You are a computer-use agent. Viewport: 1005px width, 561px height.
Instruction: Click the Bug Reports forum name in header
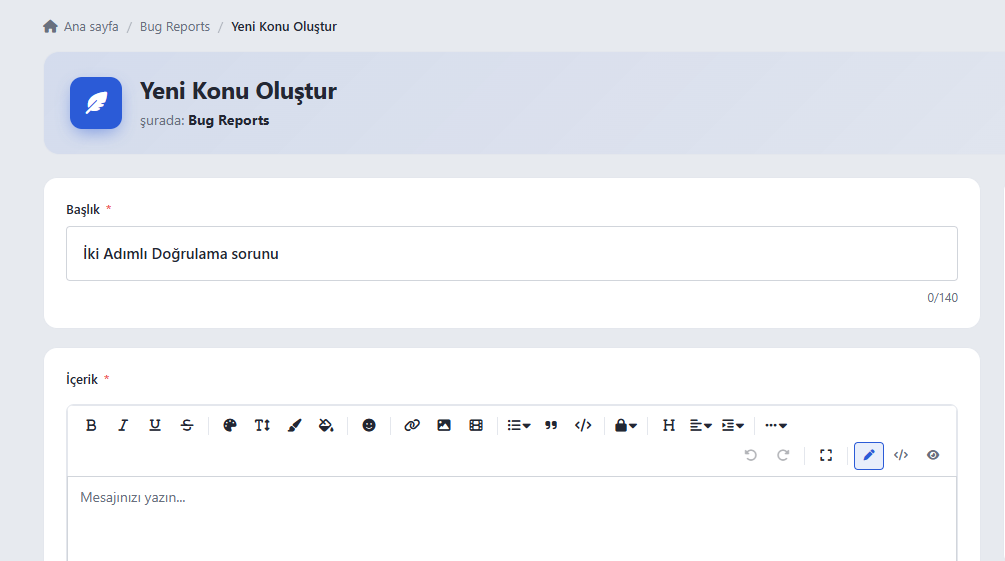point(229,121)
